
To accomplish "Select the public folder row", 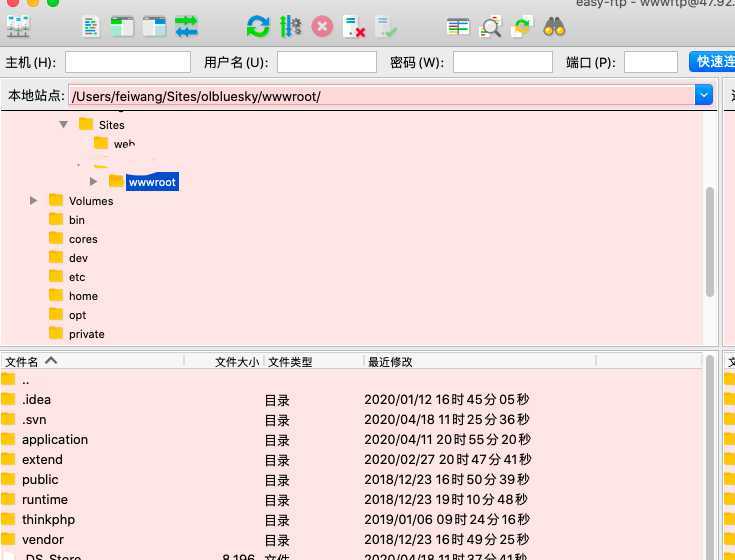I will tap(352, 480).
